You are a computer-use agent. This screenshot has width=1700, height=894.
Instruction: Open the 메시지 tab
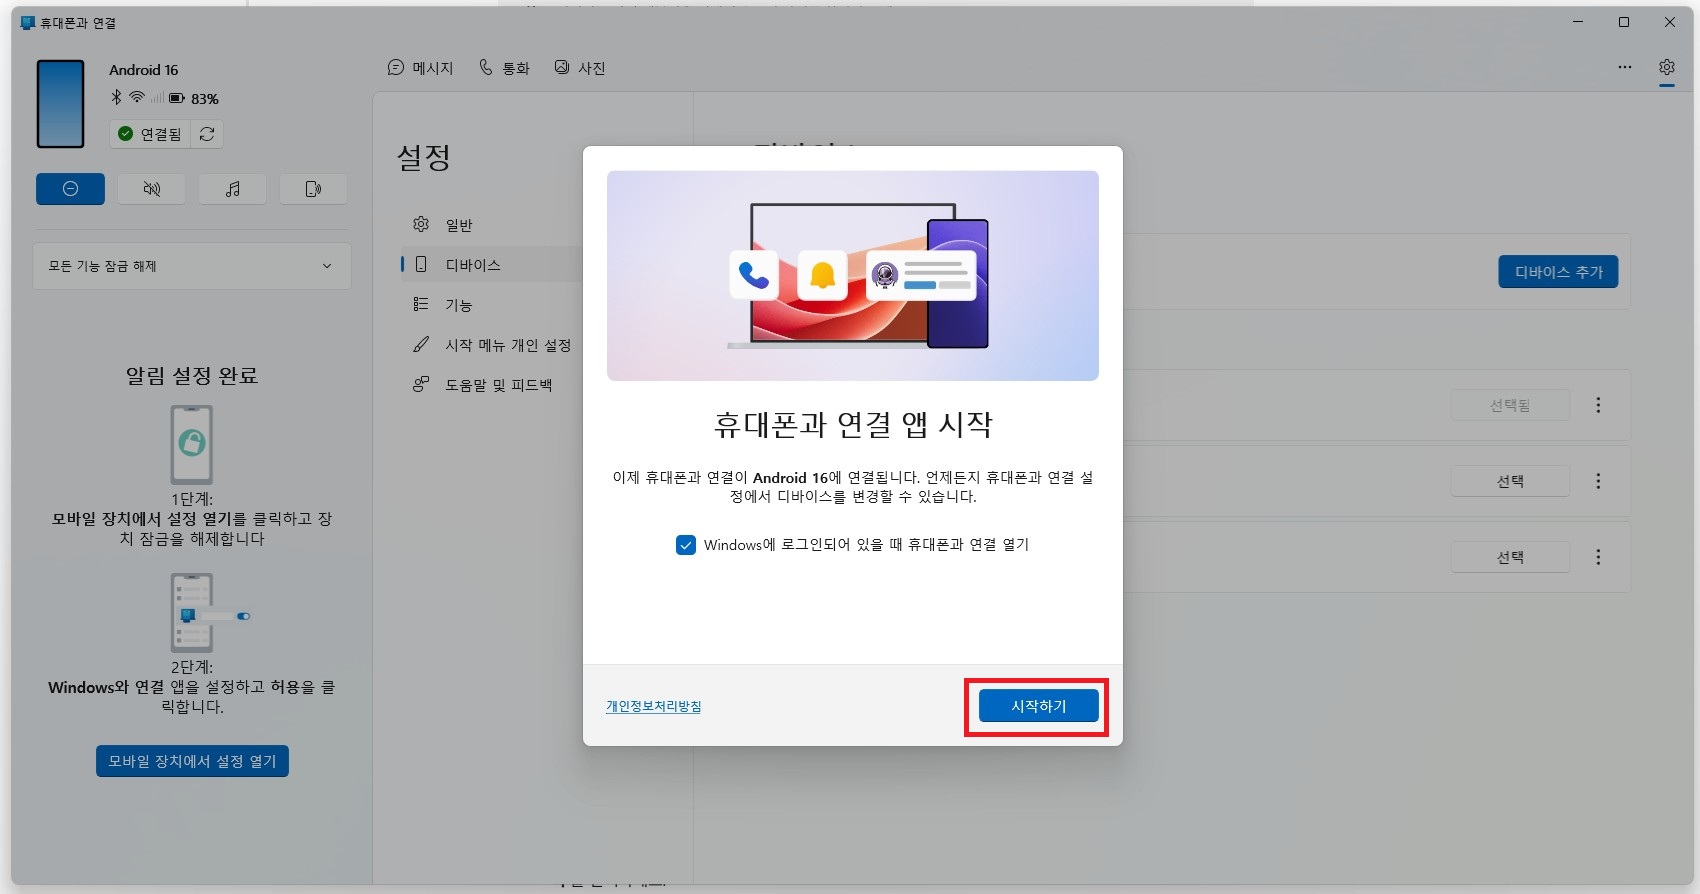coord(420,68)
